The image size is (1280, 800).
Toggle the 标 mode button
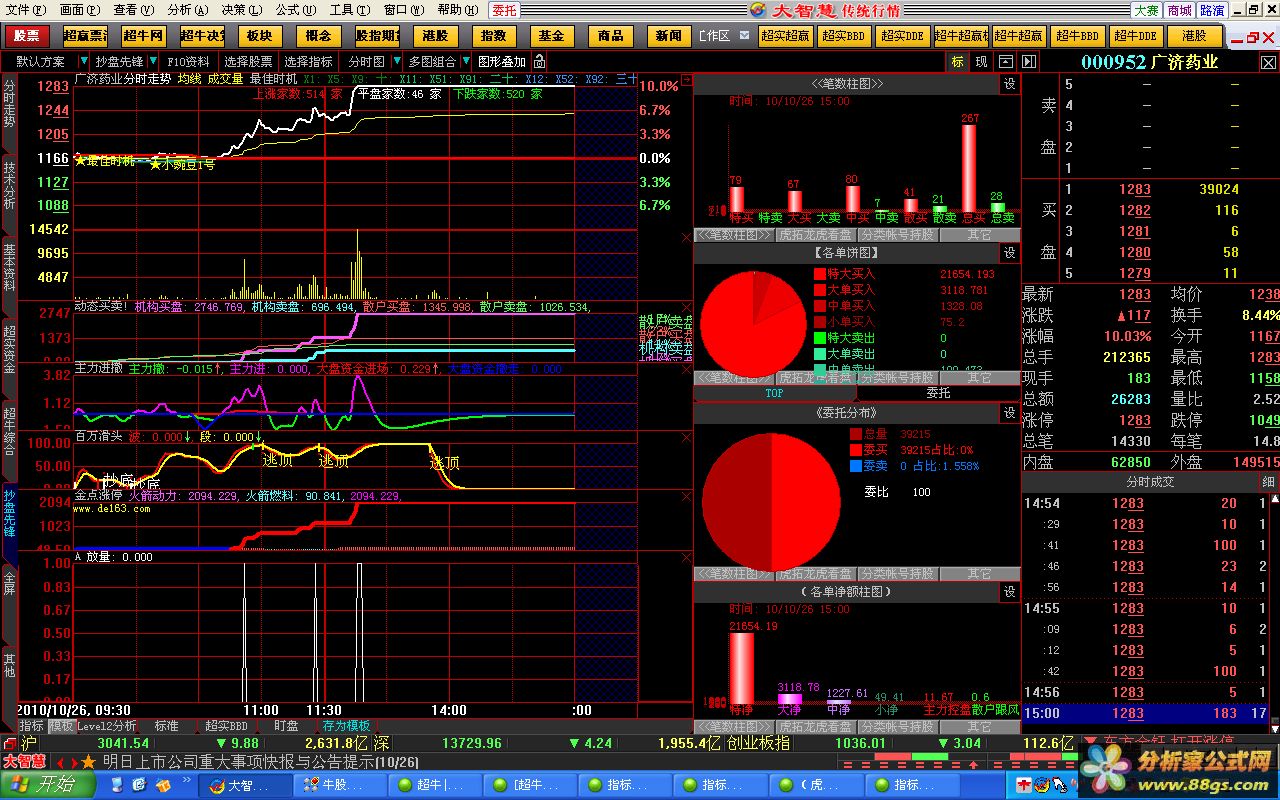(958, 62)
